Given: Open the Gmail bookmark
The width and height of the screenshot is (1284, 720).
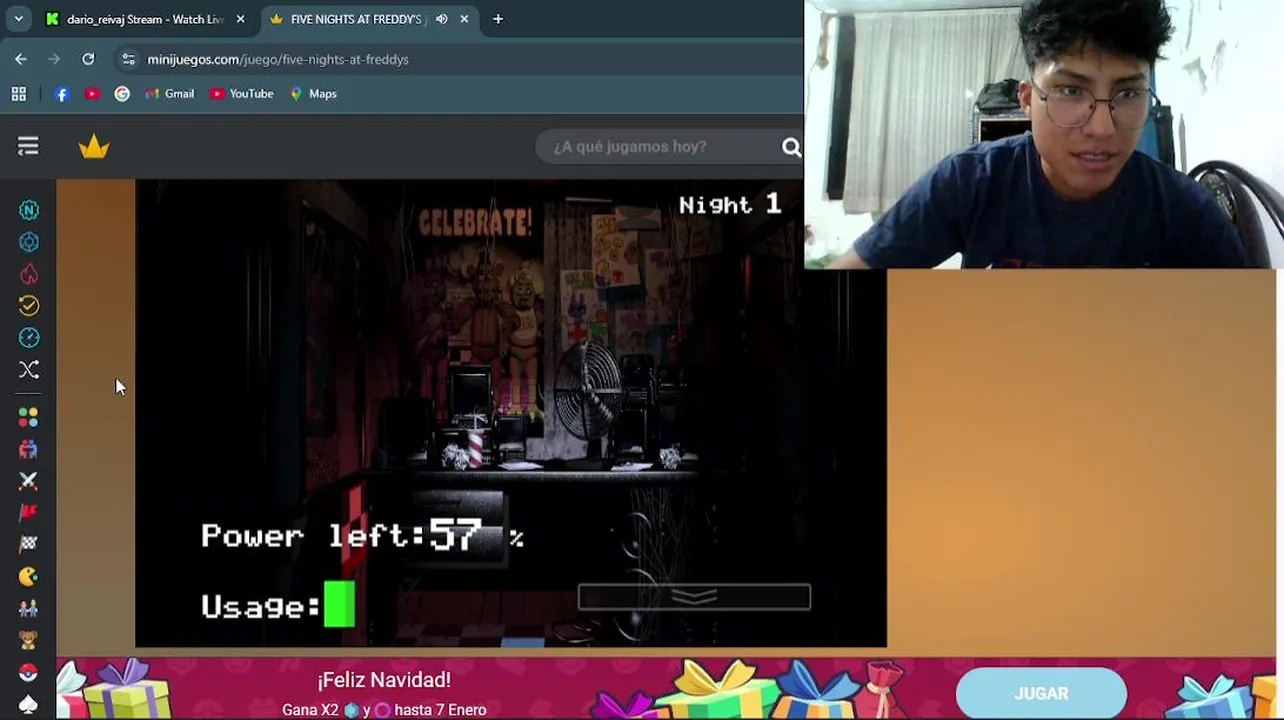Looking at the screenshot, I should [169, 94].
